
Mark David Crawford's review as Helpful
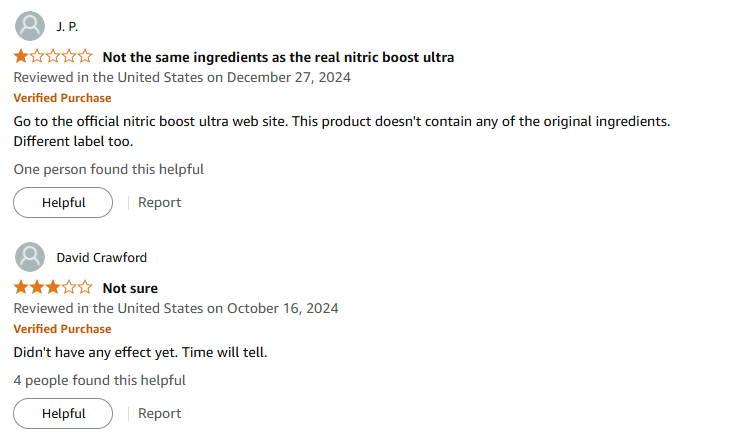[x=63, y=413]
